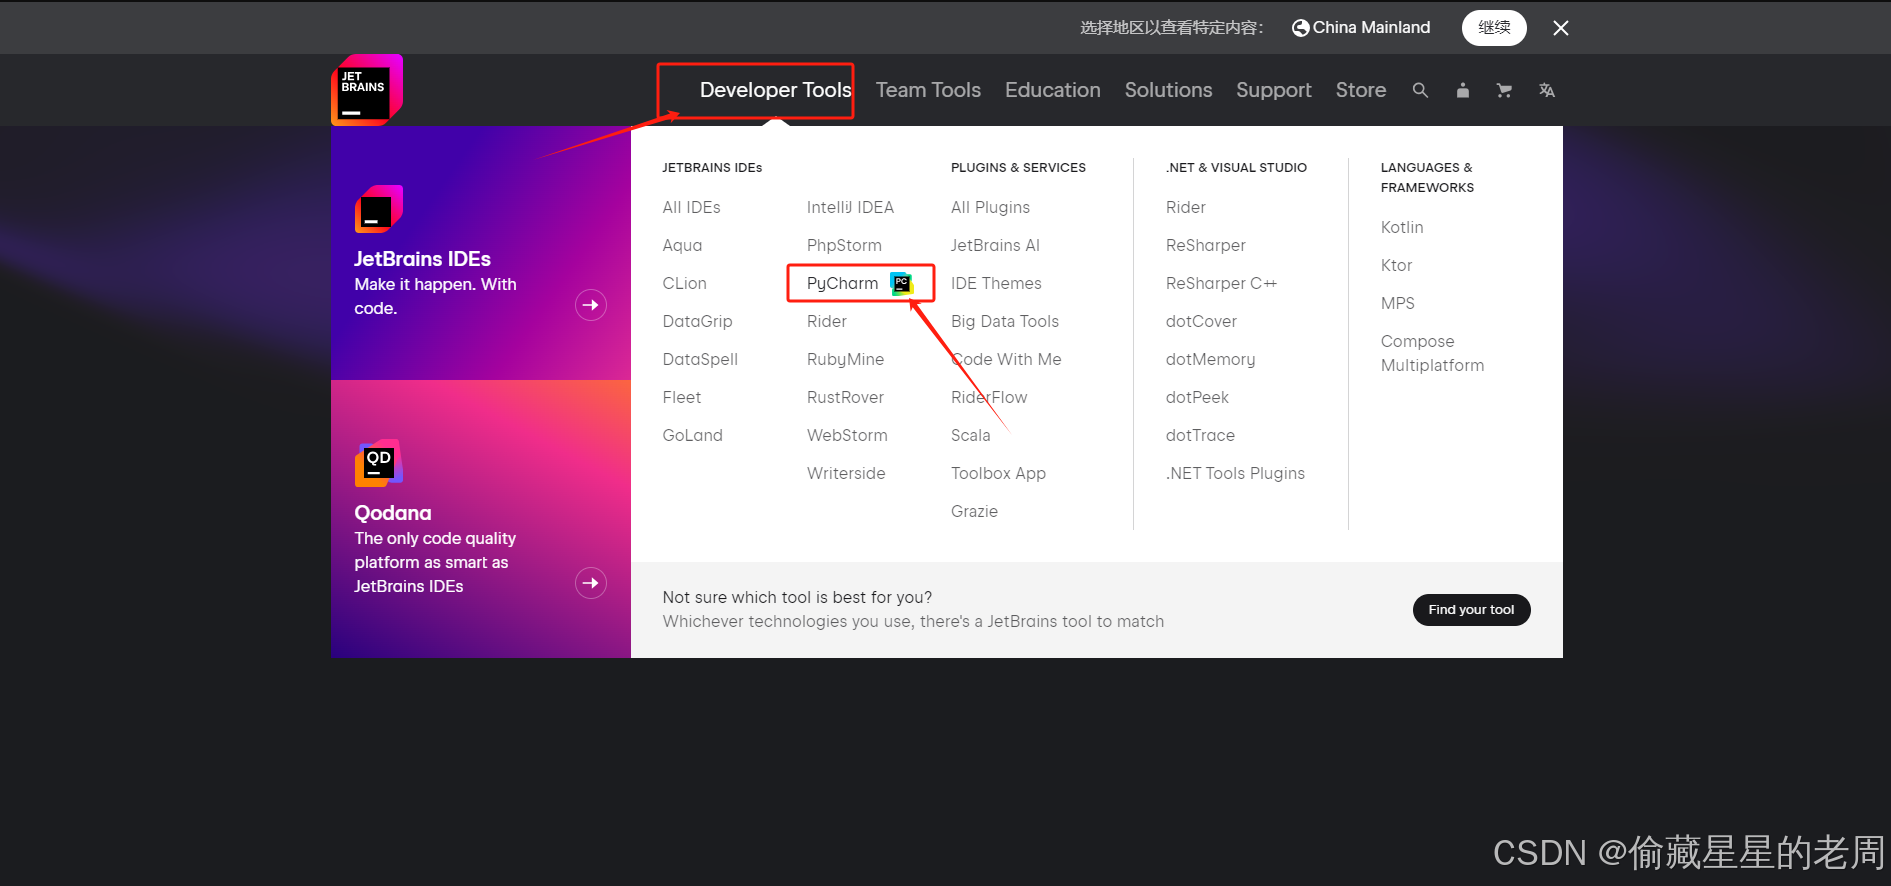
Task: Open the ReSharper link
Action: [x=1205, y=246]
